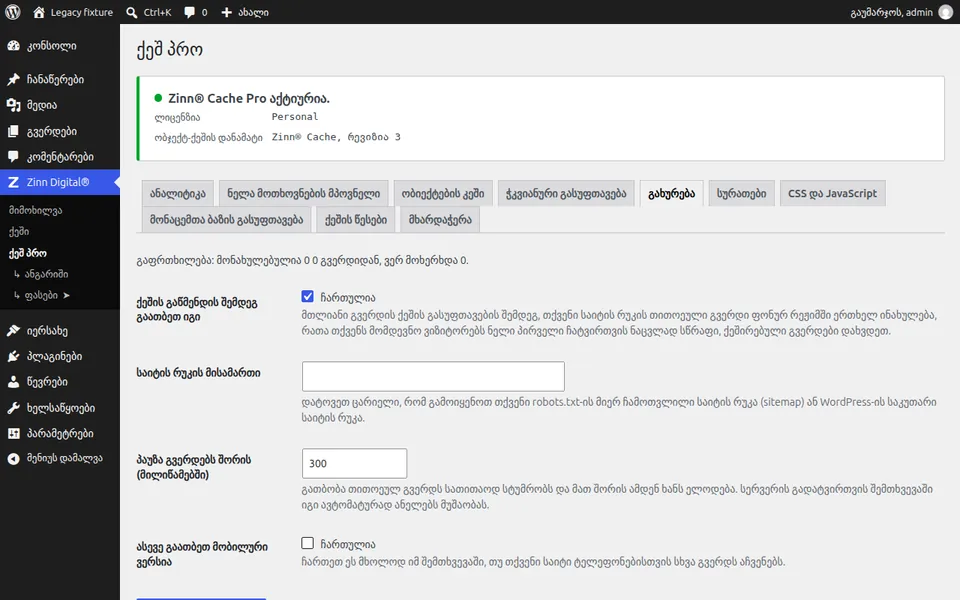Click the პაუზა გვერდებს შორის field showing 300
Screen dimensions: 960x600
[x=354, y=463]
